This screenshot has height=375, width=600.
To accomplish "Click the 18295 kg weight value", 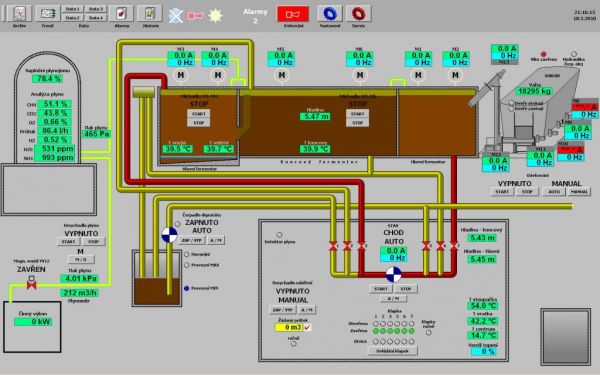I will click(x=534, y=91).
